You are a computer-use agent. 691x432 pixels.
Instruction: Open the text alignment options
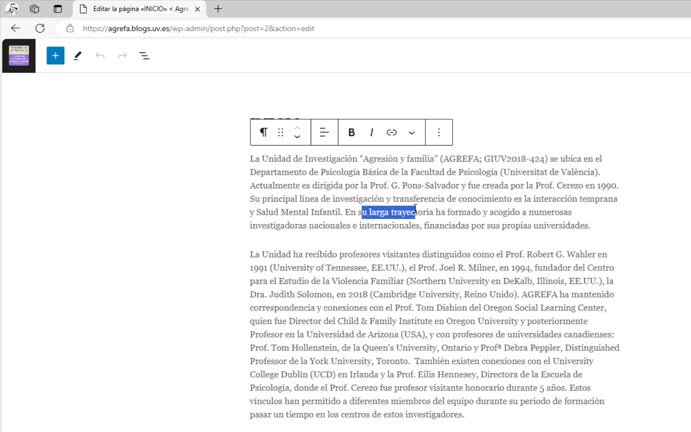pos(324,132)
